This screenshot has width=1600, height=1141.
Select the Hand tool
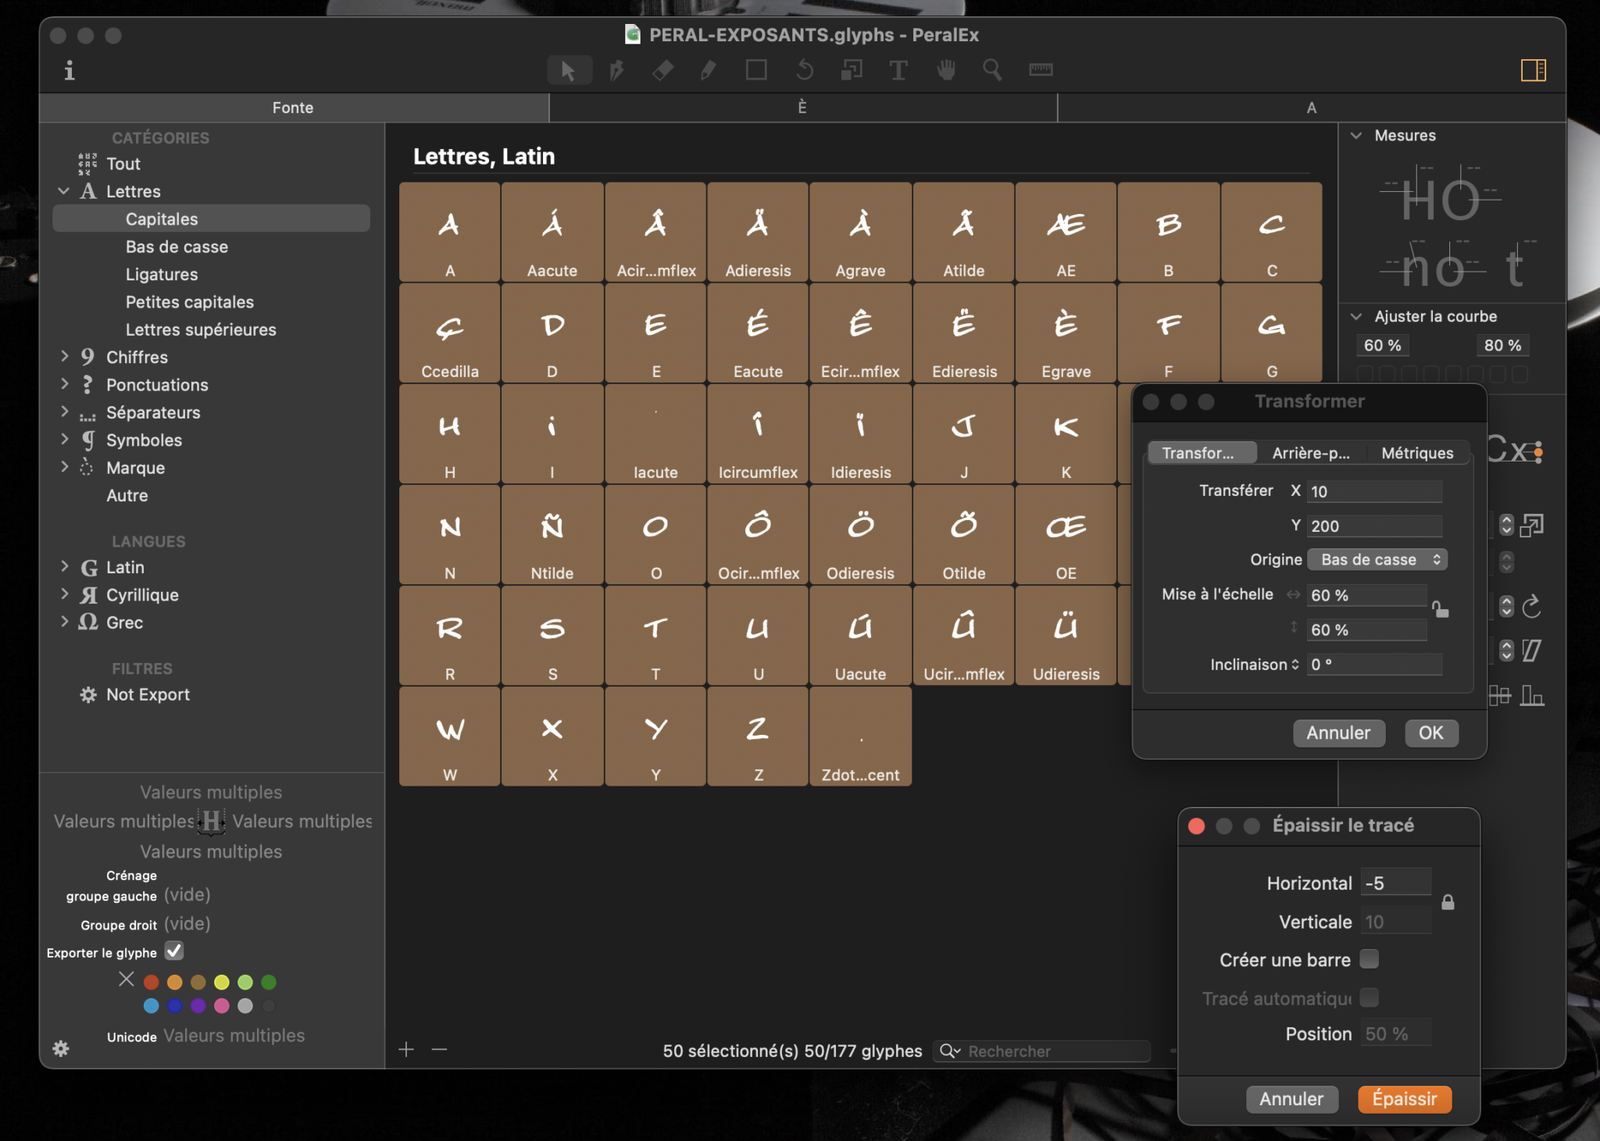946,70
